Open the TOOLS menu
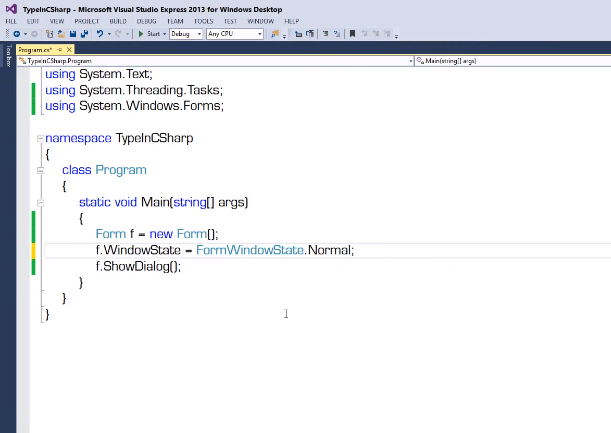 click(x=203, y=21)
